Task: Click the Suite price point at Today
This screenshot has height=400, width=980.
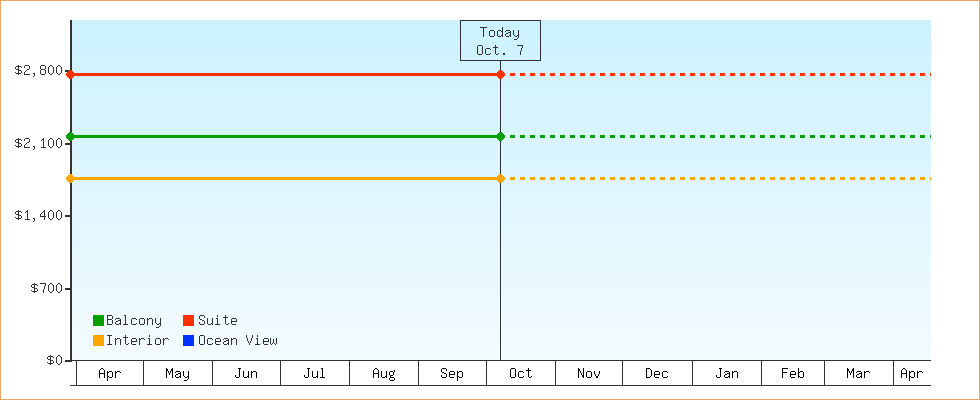Action: tap(500, 75)
